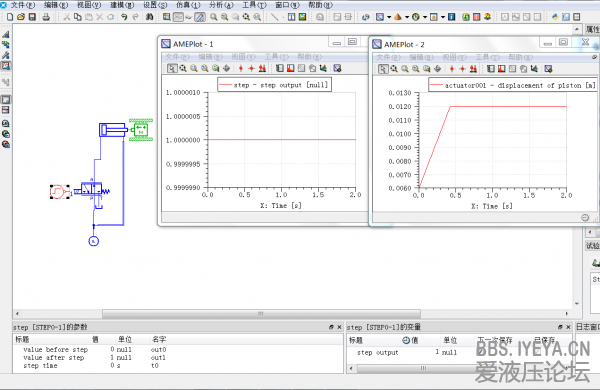Toggle the save-next checkbox for step output

481,352
